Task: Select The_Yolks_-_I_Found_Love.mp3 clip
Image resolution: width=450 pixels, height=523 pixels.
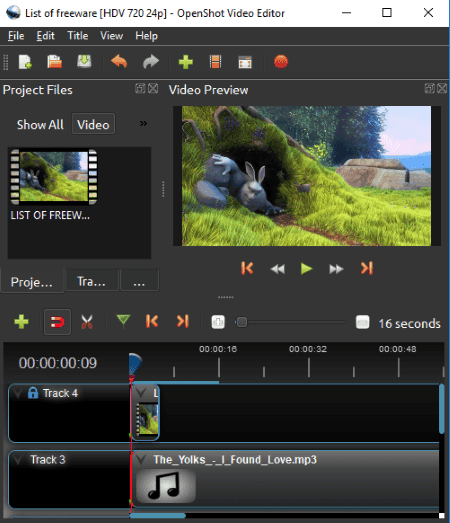Action: coord(286,479)
